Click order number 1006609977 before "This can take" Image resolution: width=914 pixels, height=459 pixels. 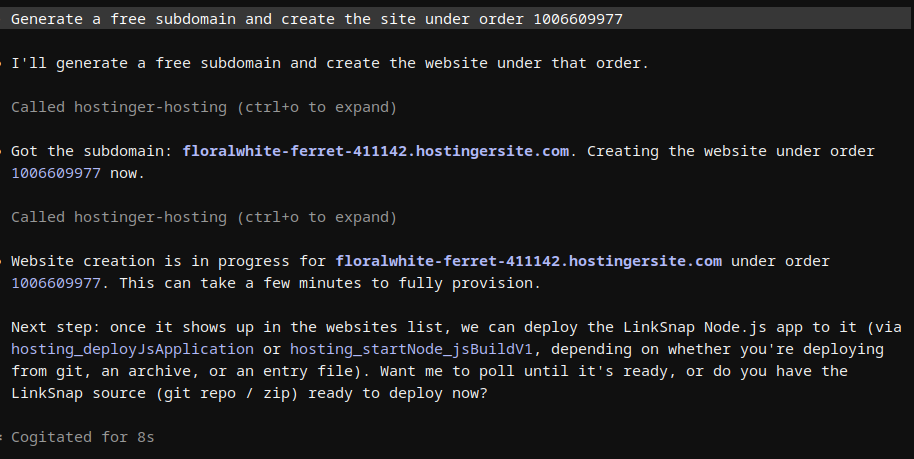tap(56, 283)
